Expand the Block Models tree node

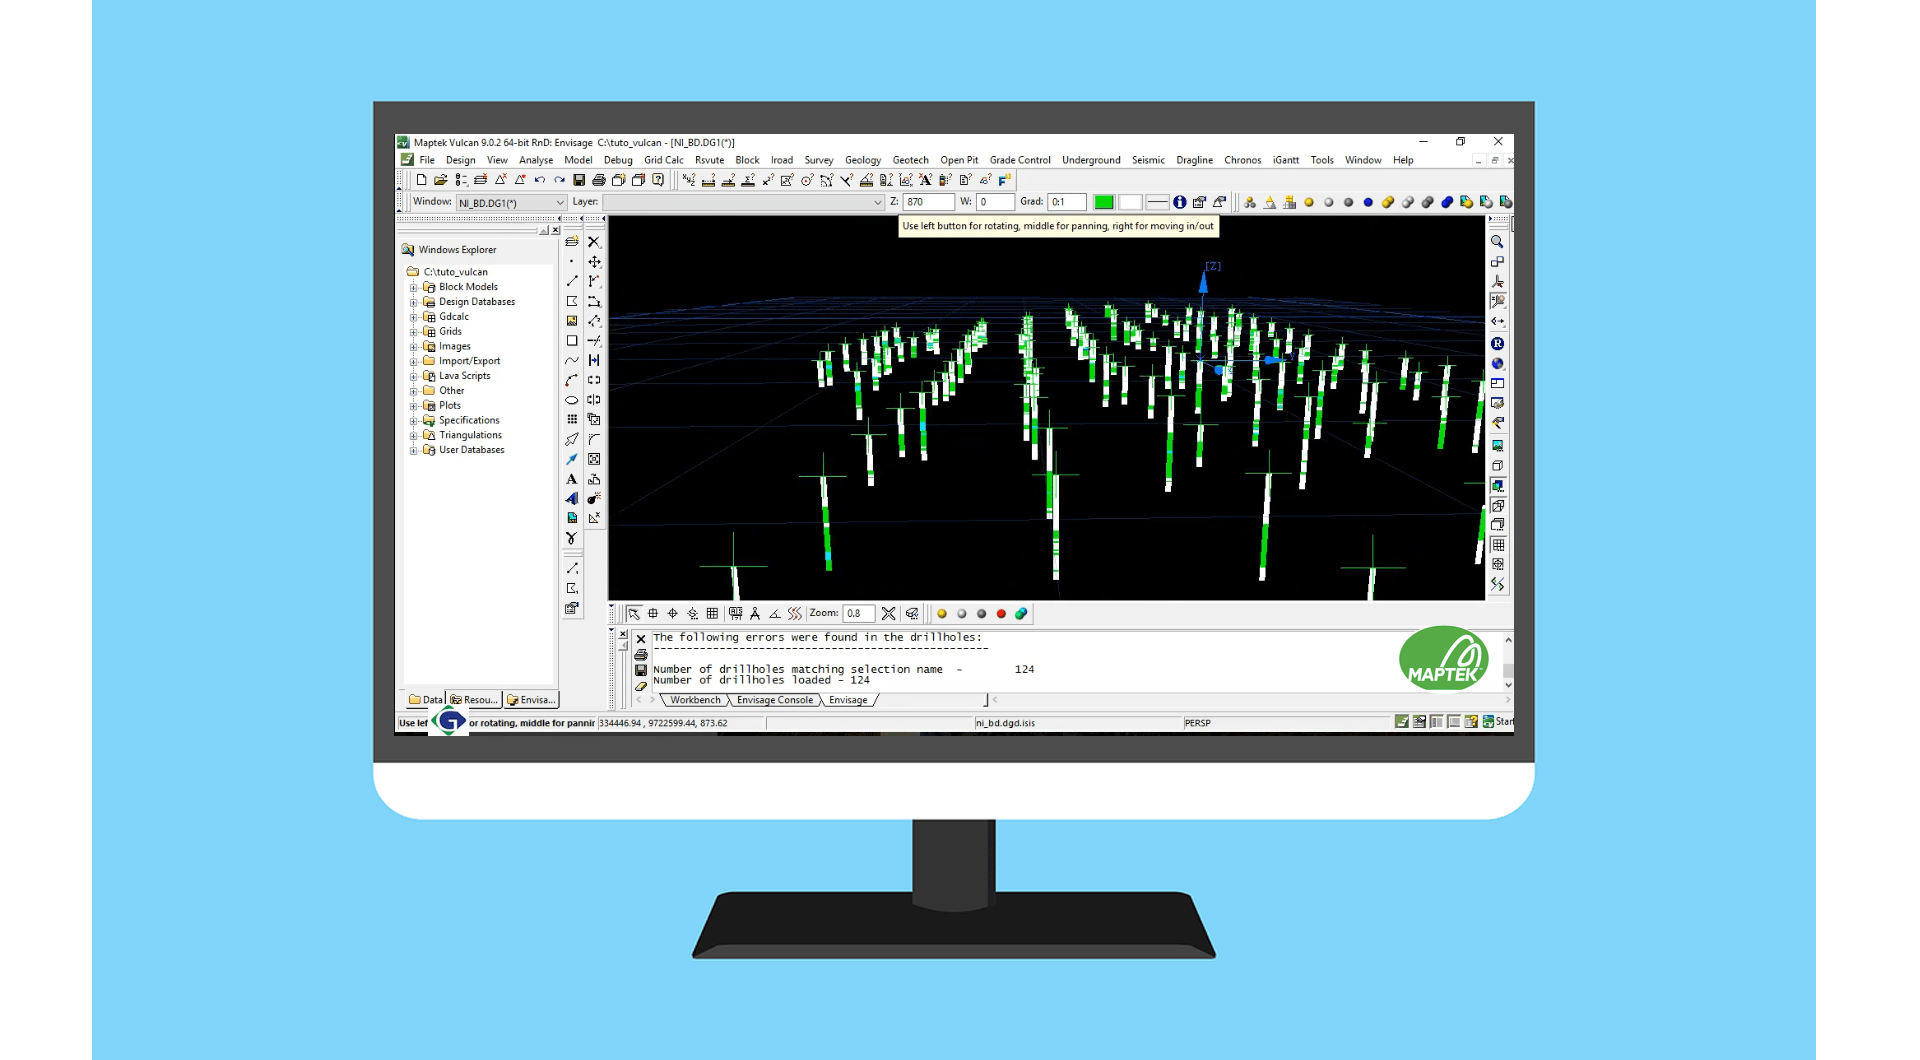(414, 287)
